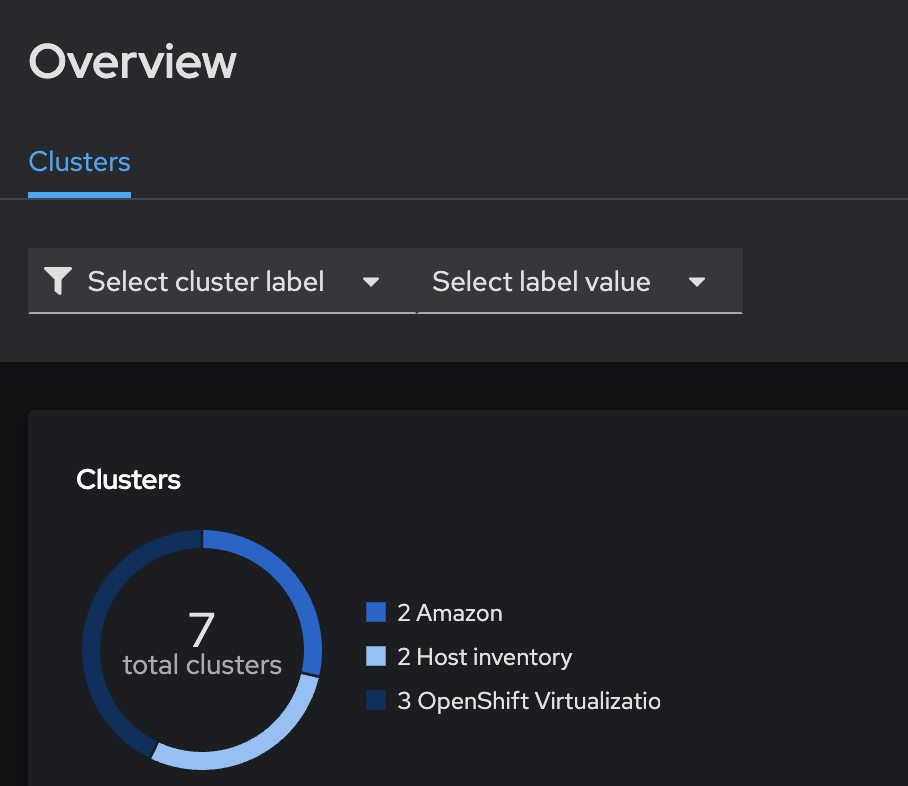The width and height of the screenshot is (908, 786).
Task: Click the Amazon legend color square
Action: pyautogui.click(x=376, y=612)
